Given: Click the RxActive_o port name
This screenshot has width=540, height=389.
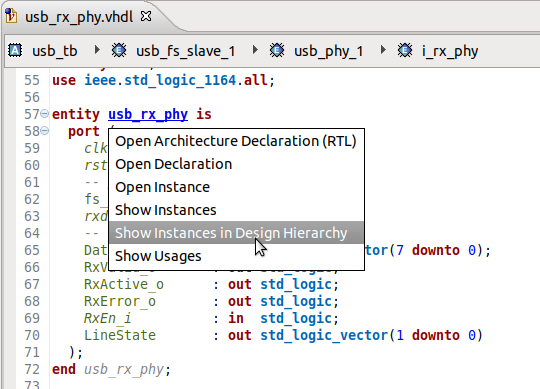Looking at the screenshot, I should [x=124, y=284].
